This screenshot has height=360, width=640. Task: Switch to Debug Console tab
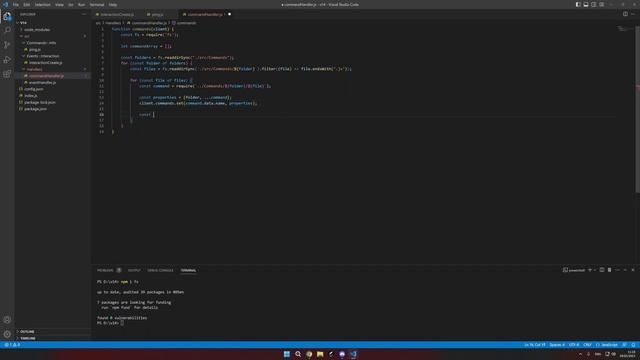click(x=160, y=270)
